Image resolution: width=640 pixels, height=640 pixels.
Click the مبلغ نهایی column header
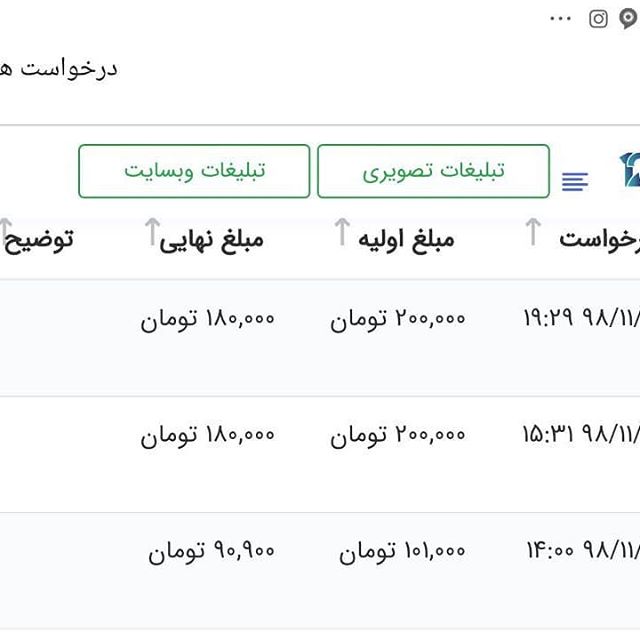pyautogui.click(x=211, y=240)
